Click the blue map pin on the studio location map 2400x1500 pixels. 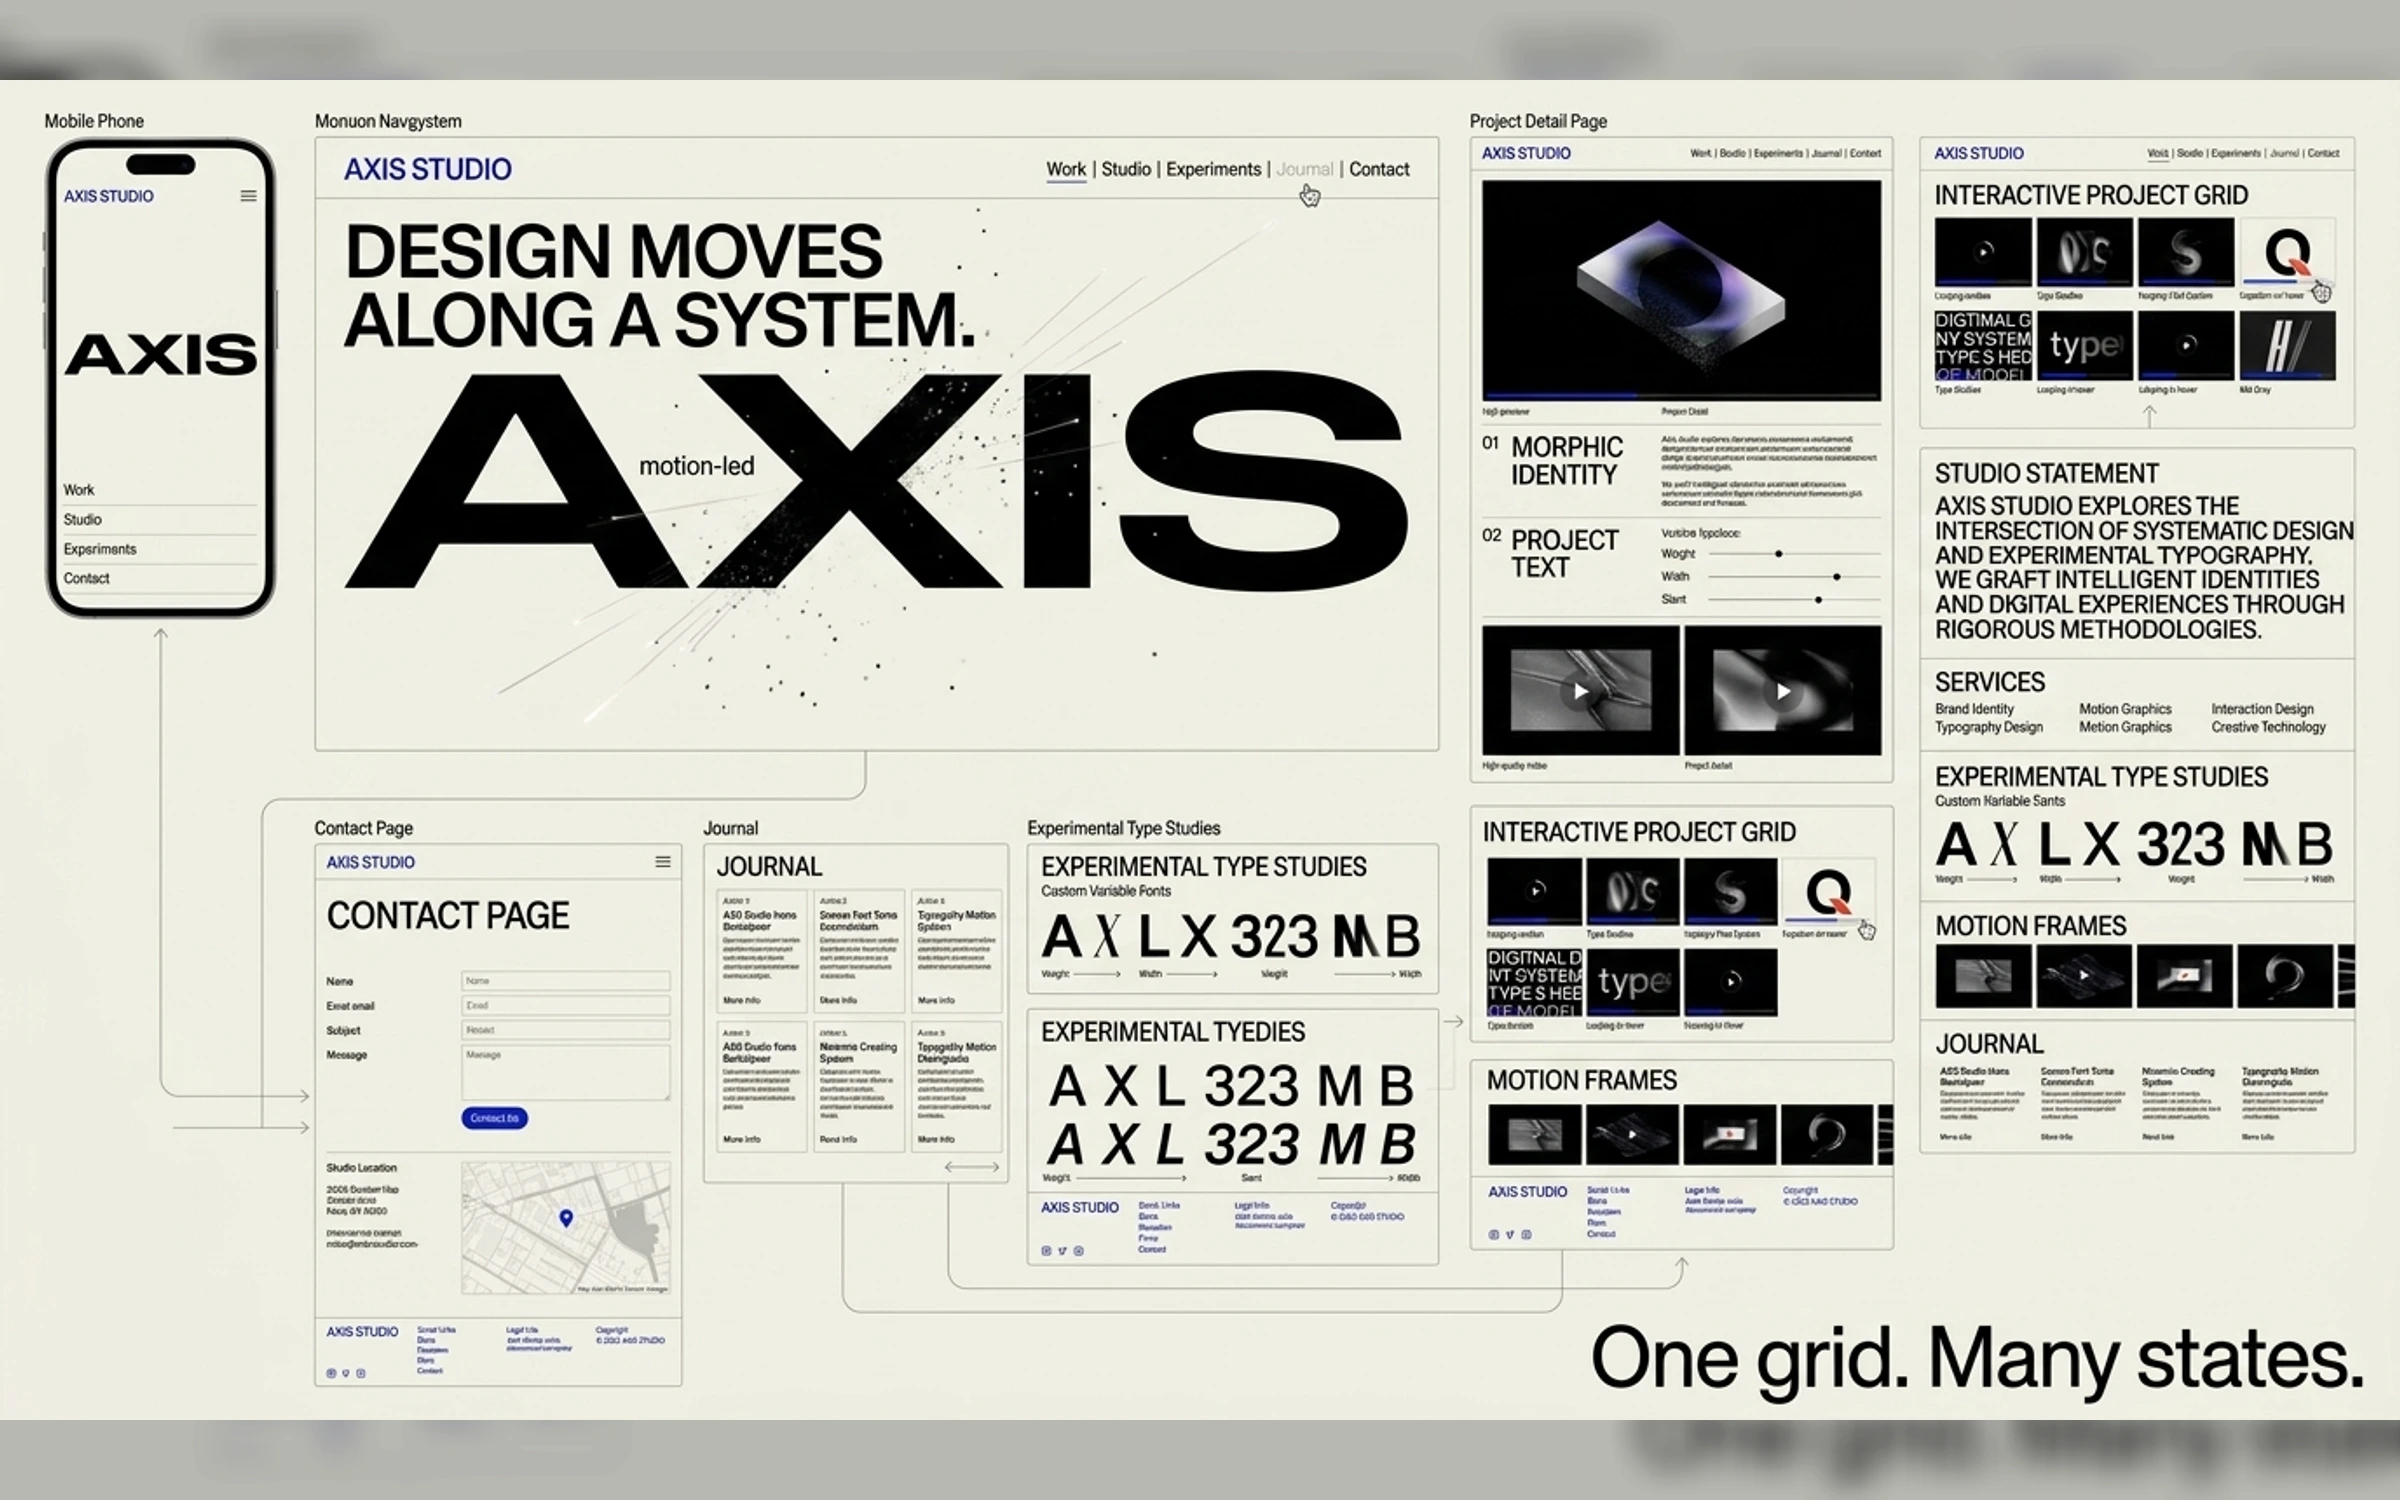[x=566, y=1218]
